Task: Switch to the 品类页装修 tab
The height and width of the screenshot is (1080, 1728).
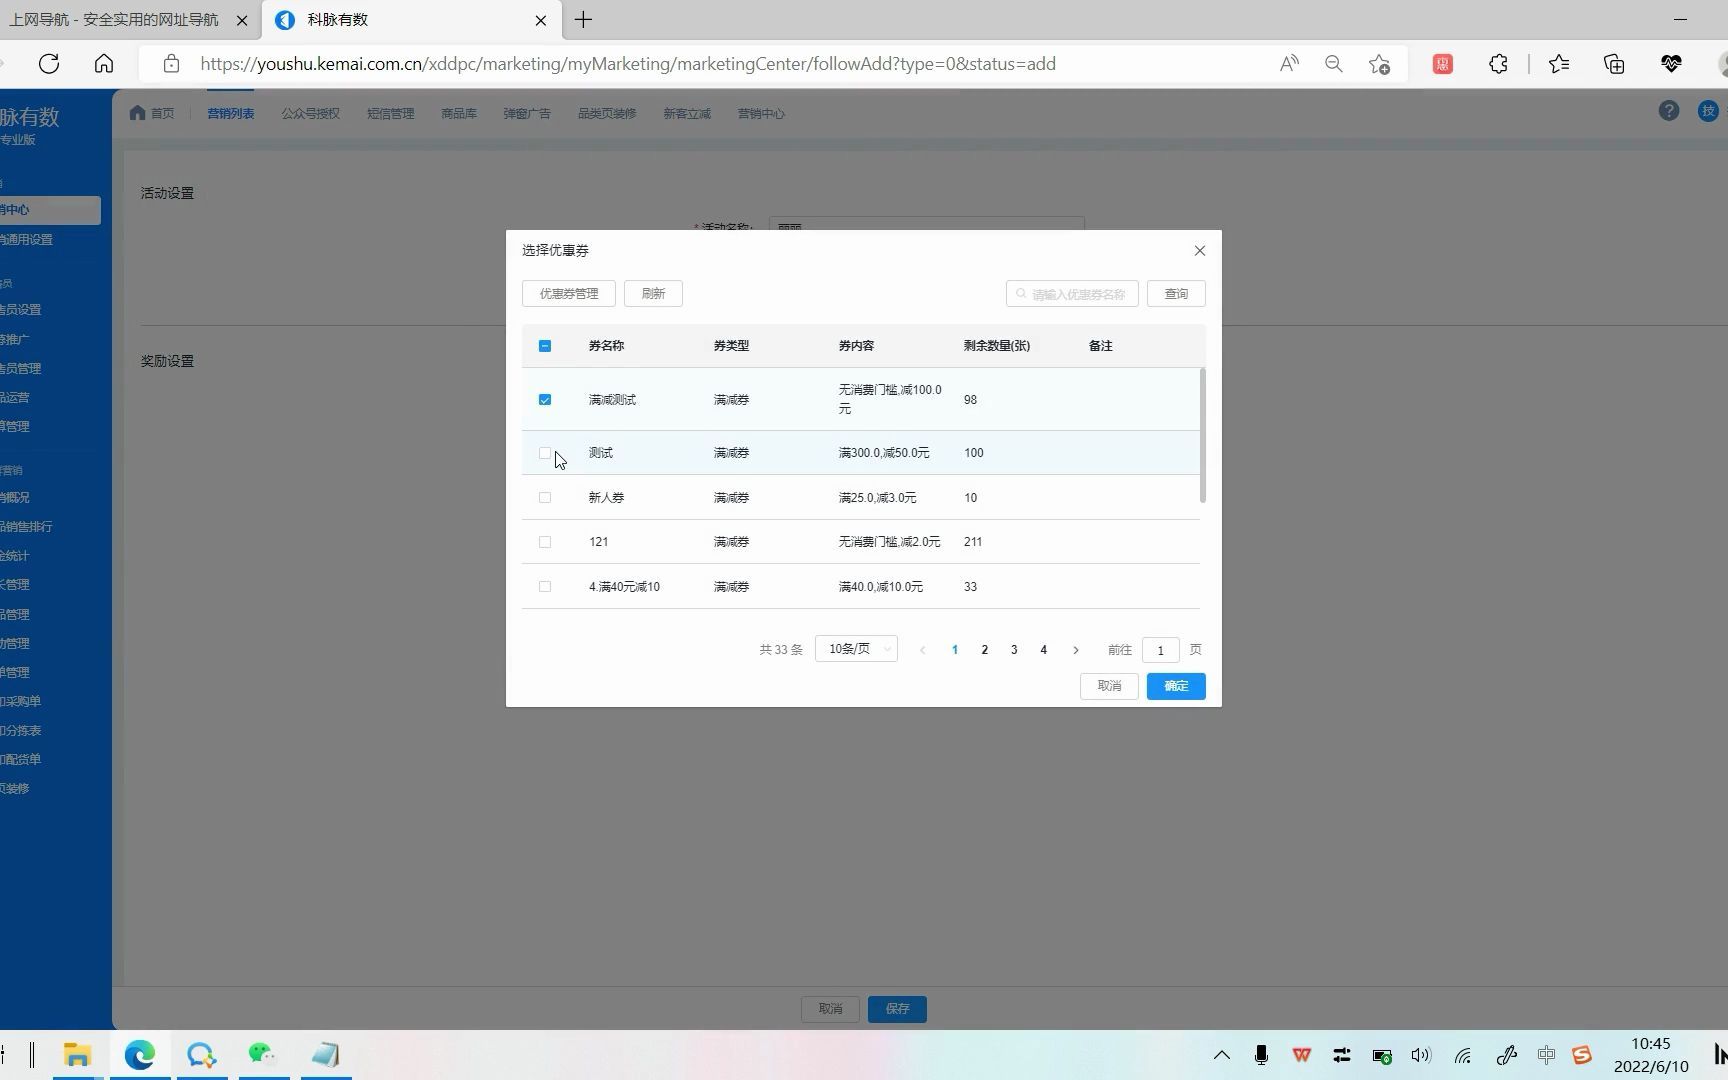Action: coord(607,114)
